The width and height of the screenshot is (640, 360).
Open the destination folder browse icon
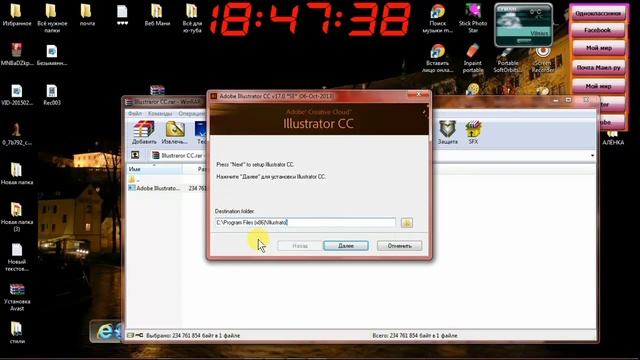(407, 222)
